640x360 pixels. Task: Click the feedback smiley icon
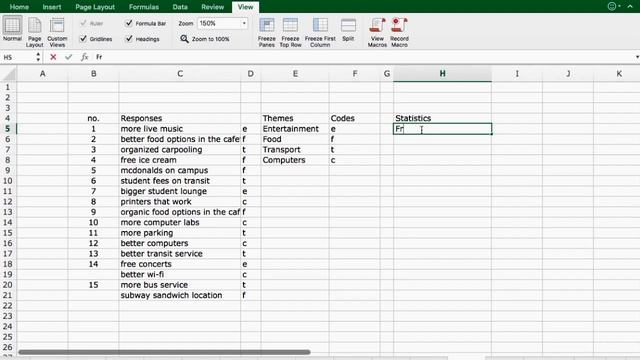tap(612, 6)
